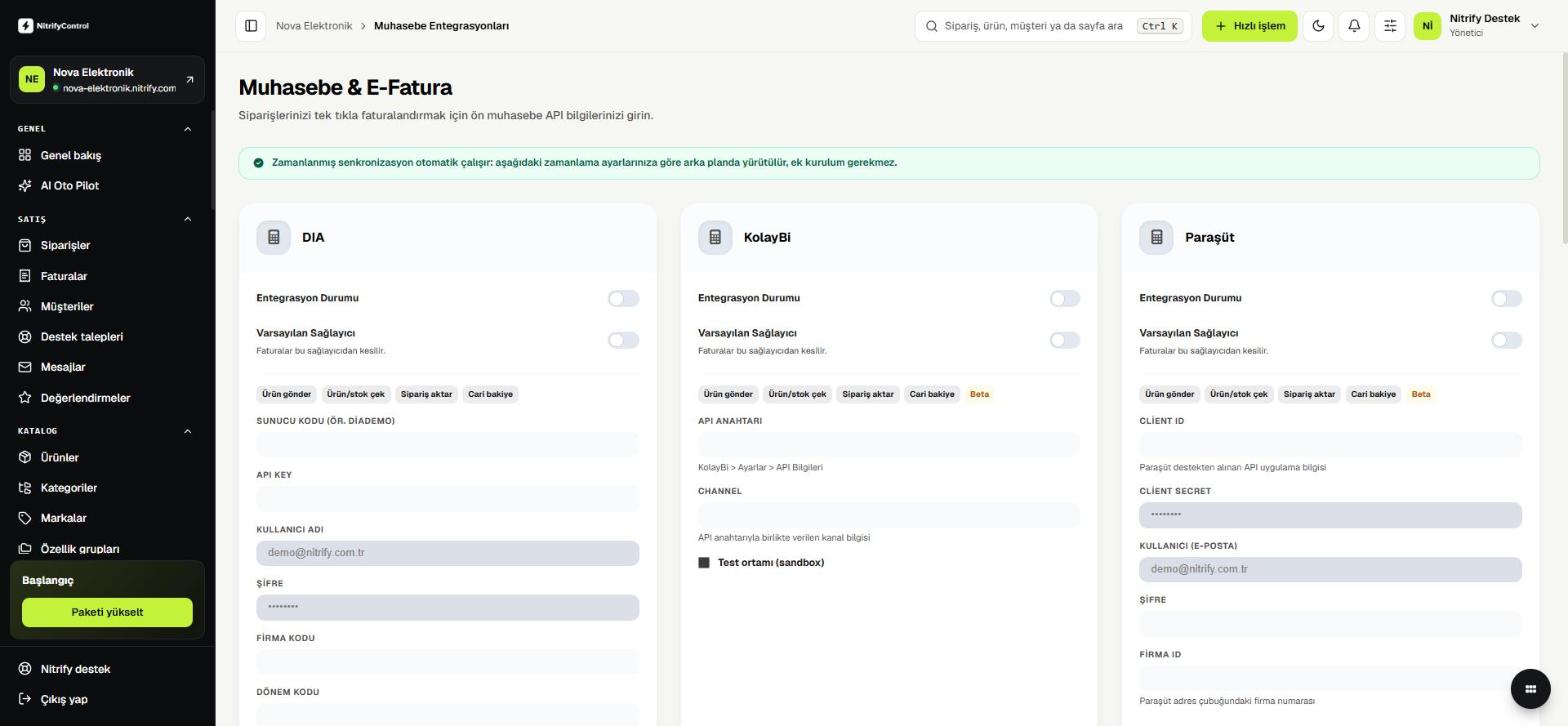Click Paraşüt Client ID input field
Viewport: 1568px width, 726px height.
[x=1330, y=444]
